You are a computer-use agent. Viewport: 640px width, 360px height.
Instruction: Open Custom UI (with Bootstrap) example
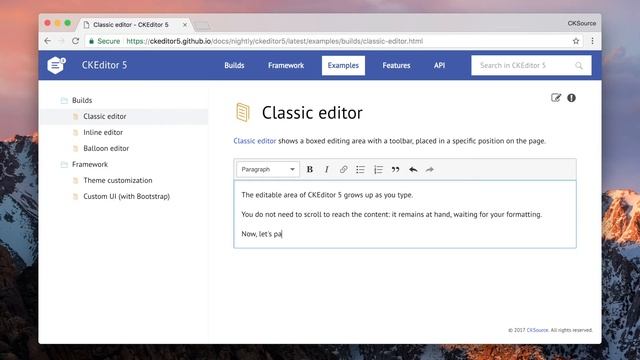pyautogui.click(x=127, y=196)
